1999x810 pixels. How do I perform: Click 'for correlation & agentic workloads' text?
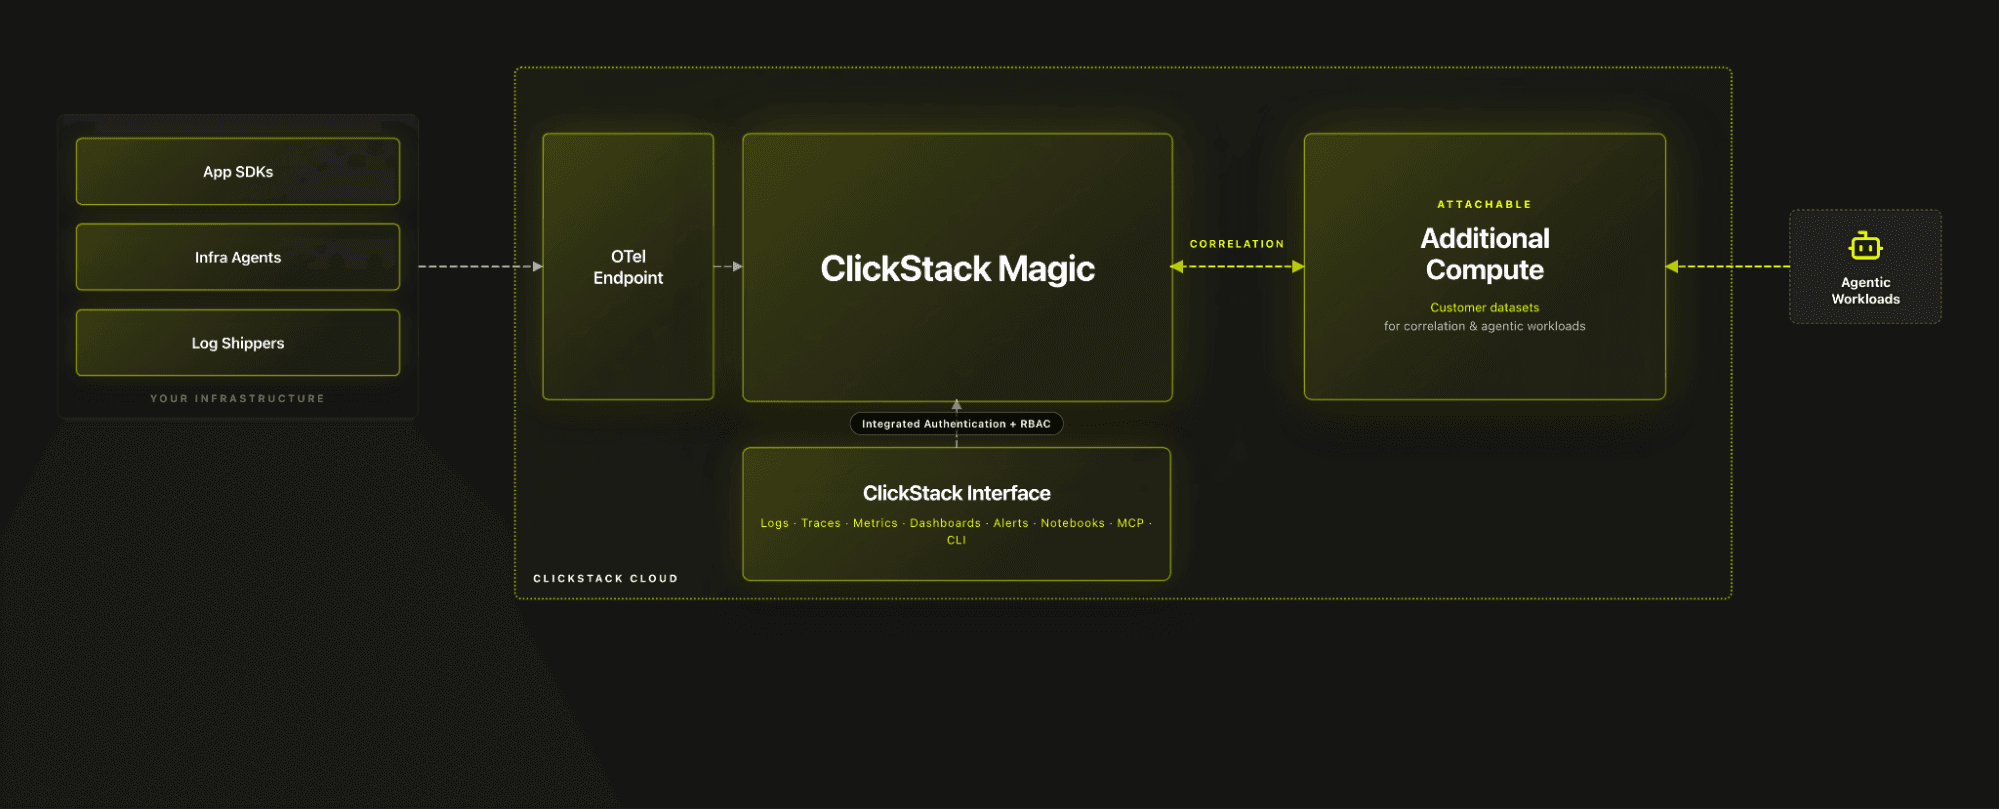point(1484,326)
